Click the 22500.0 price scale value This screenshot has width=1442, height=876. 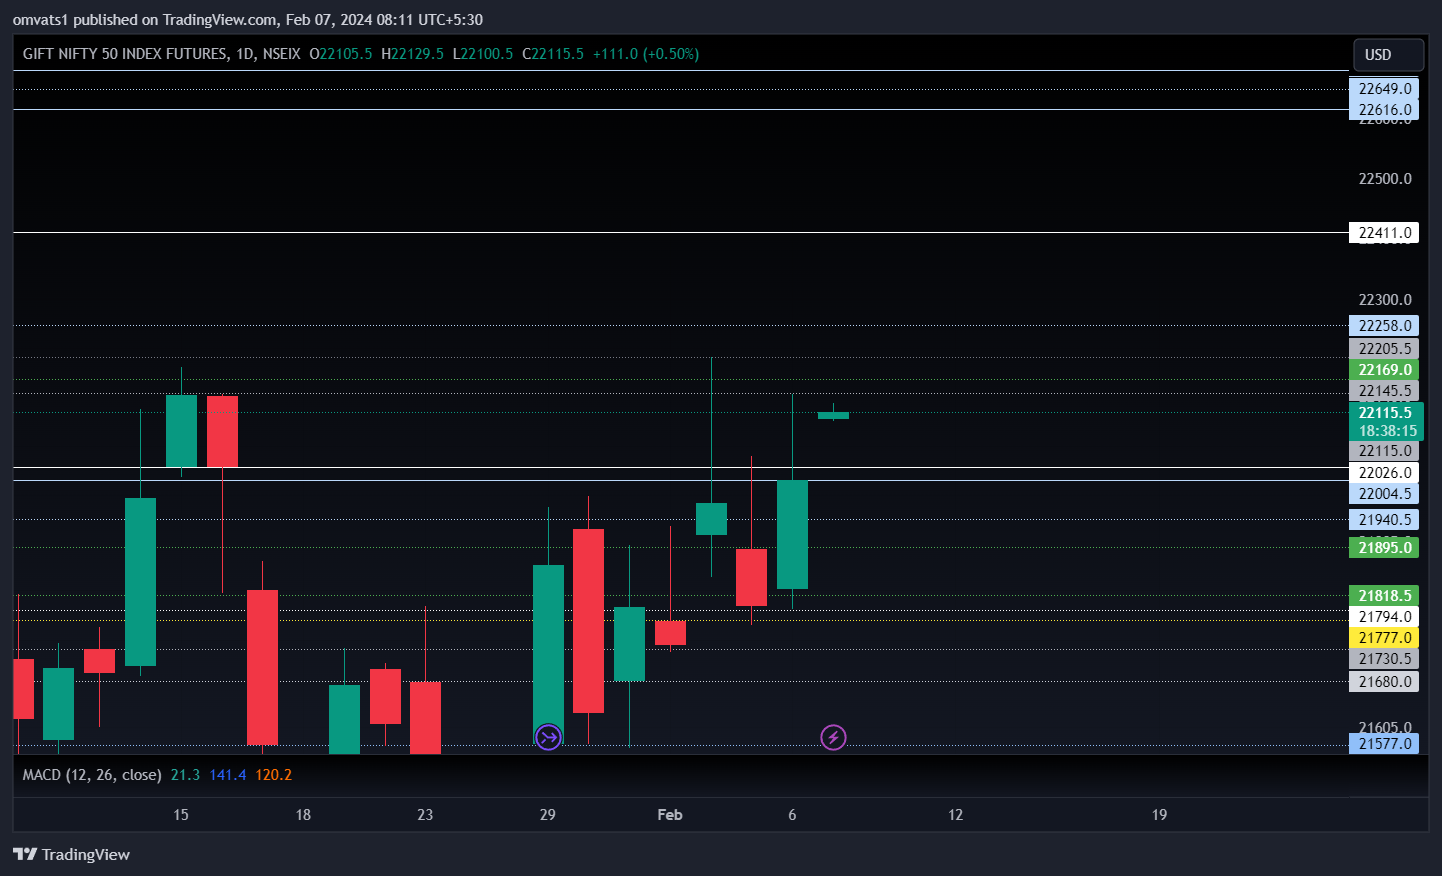click(x=1385, y=179)
